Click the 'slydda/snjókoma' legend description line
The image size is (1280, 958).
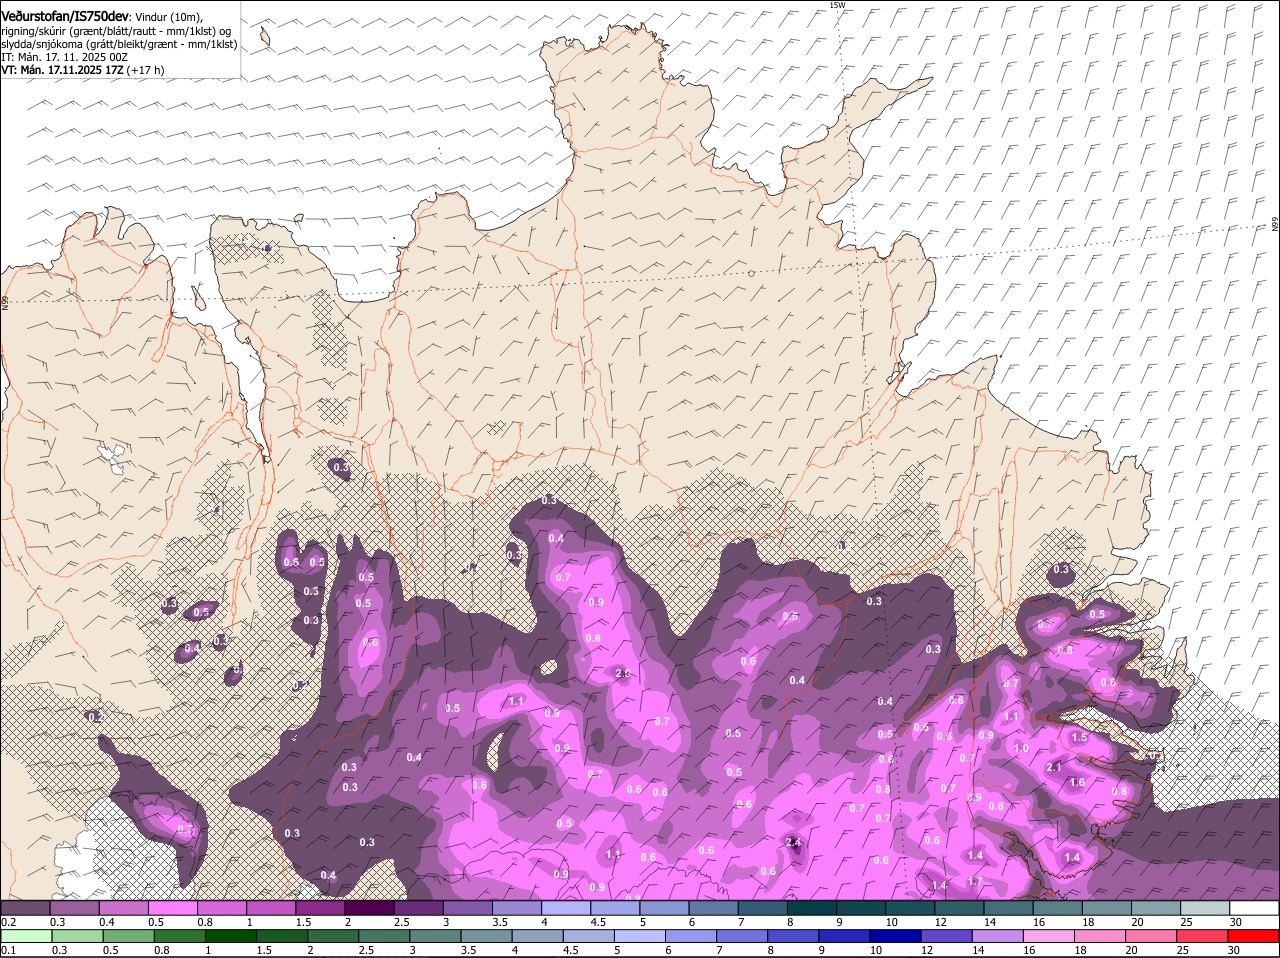point(119,44)
